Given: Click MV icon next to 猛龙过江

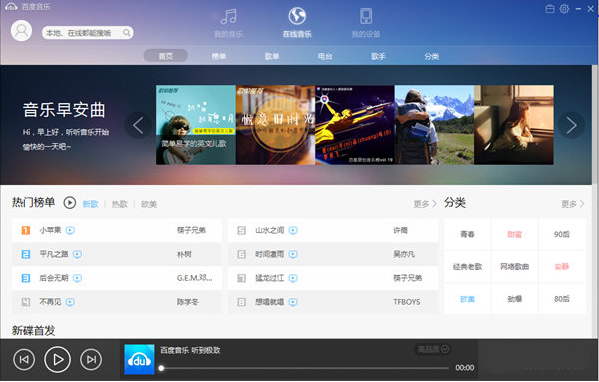Looking at the screenshot, I should (x=293, y=278).
